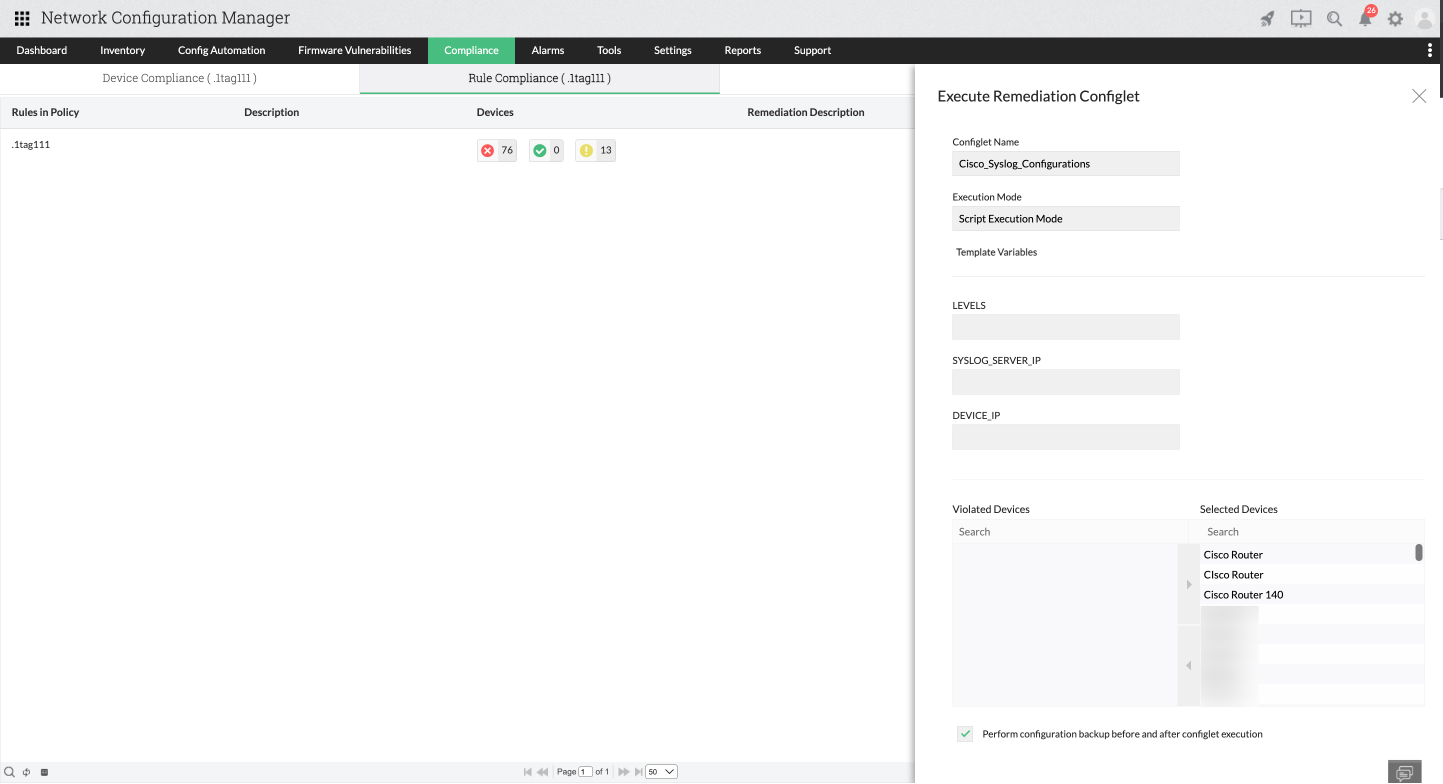Open the video tutorial icon in the top bar
Image resolution: width=1443 pixels, height=784 pixels.
coord(1300,18)
